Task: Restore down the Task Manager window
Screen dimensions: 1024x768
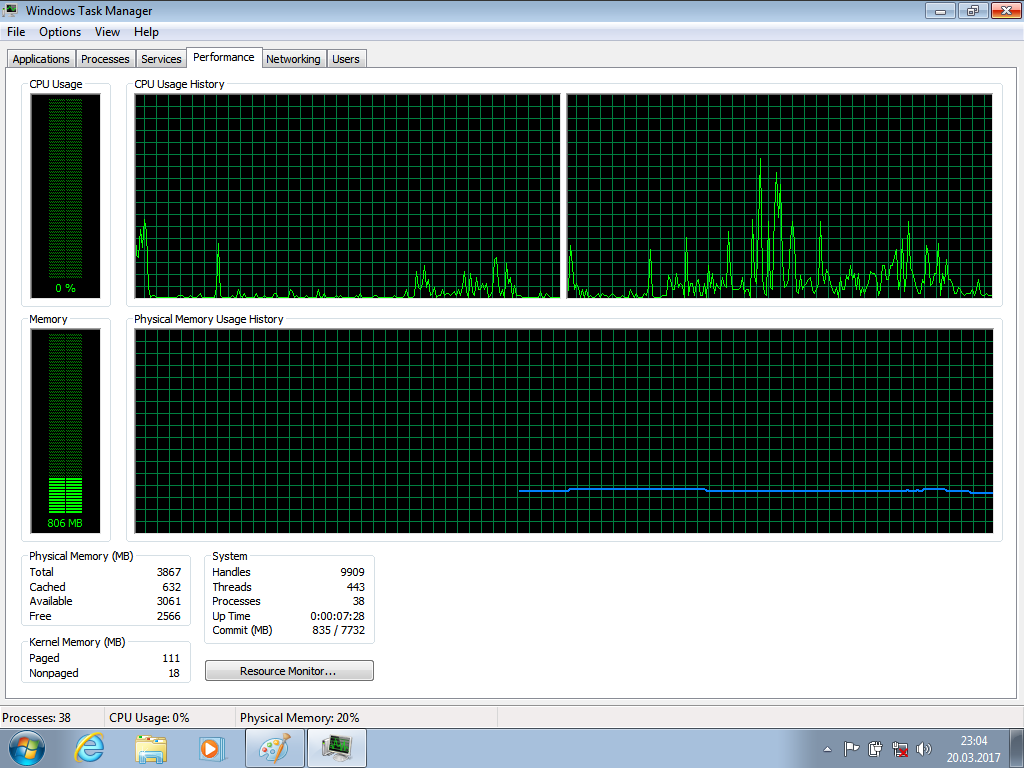Action: point(973,10)
